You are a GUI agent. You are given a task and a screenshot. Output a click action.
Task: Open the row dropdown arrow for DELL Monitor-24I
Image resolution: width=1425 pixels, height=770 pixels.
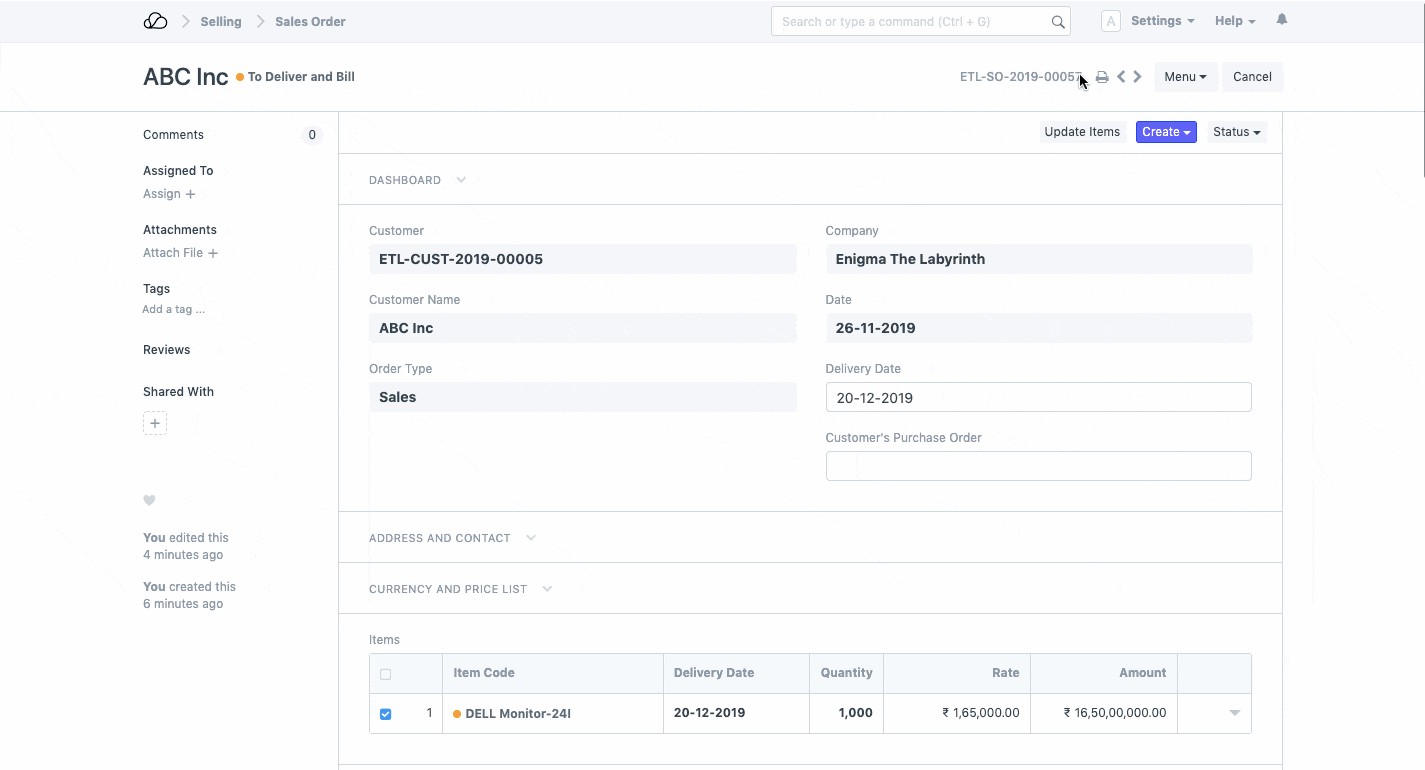pyautogui.click(x=1234, y=713)
